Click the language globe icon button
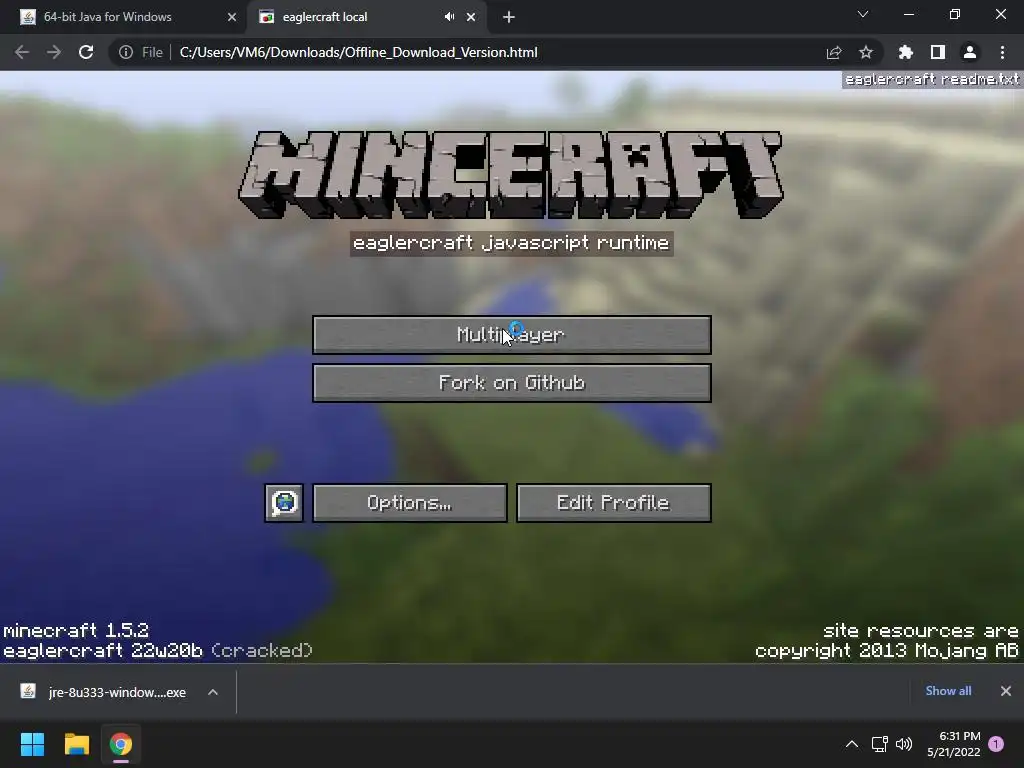Screen dimensions: 1024x768 [284, 503]
